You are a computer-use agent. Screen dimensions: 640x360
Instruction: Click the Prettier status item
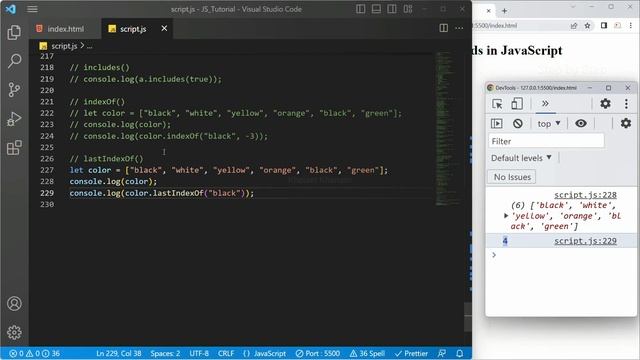pos(411,353)
